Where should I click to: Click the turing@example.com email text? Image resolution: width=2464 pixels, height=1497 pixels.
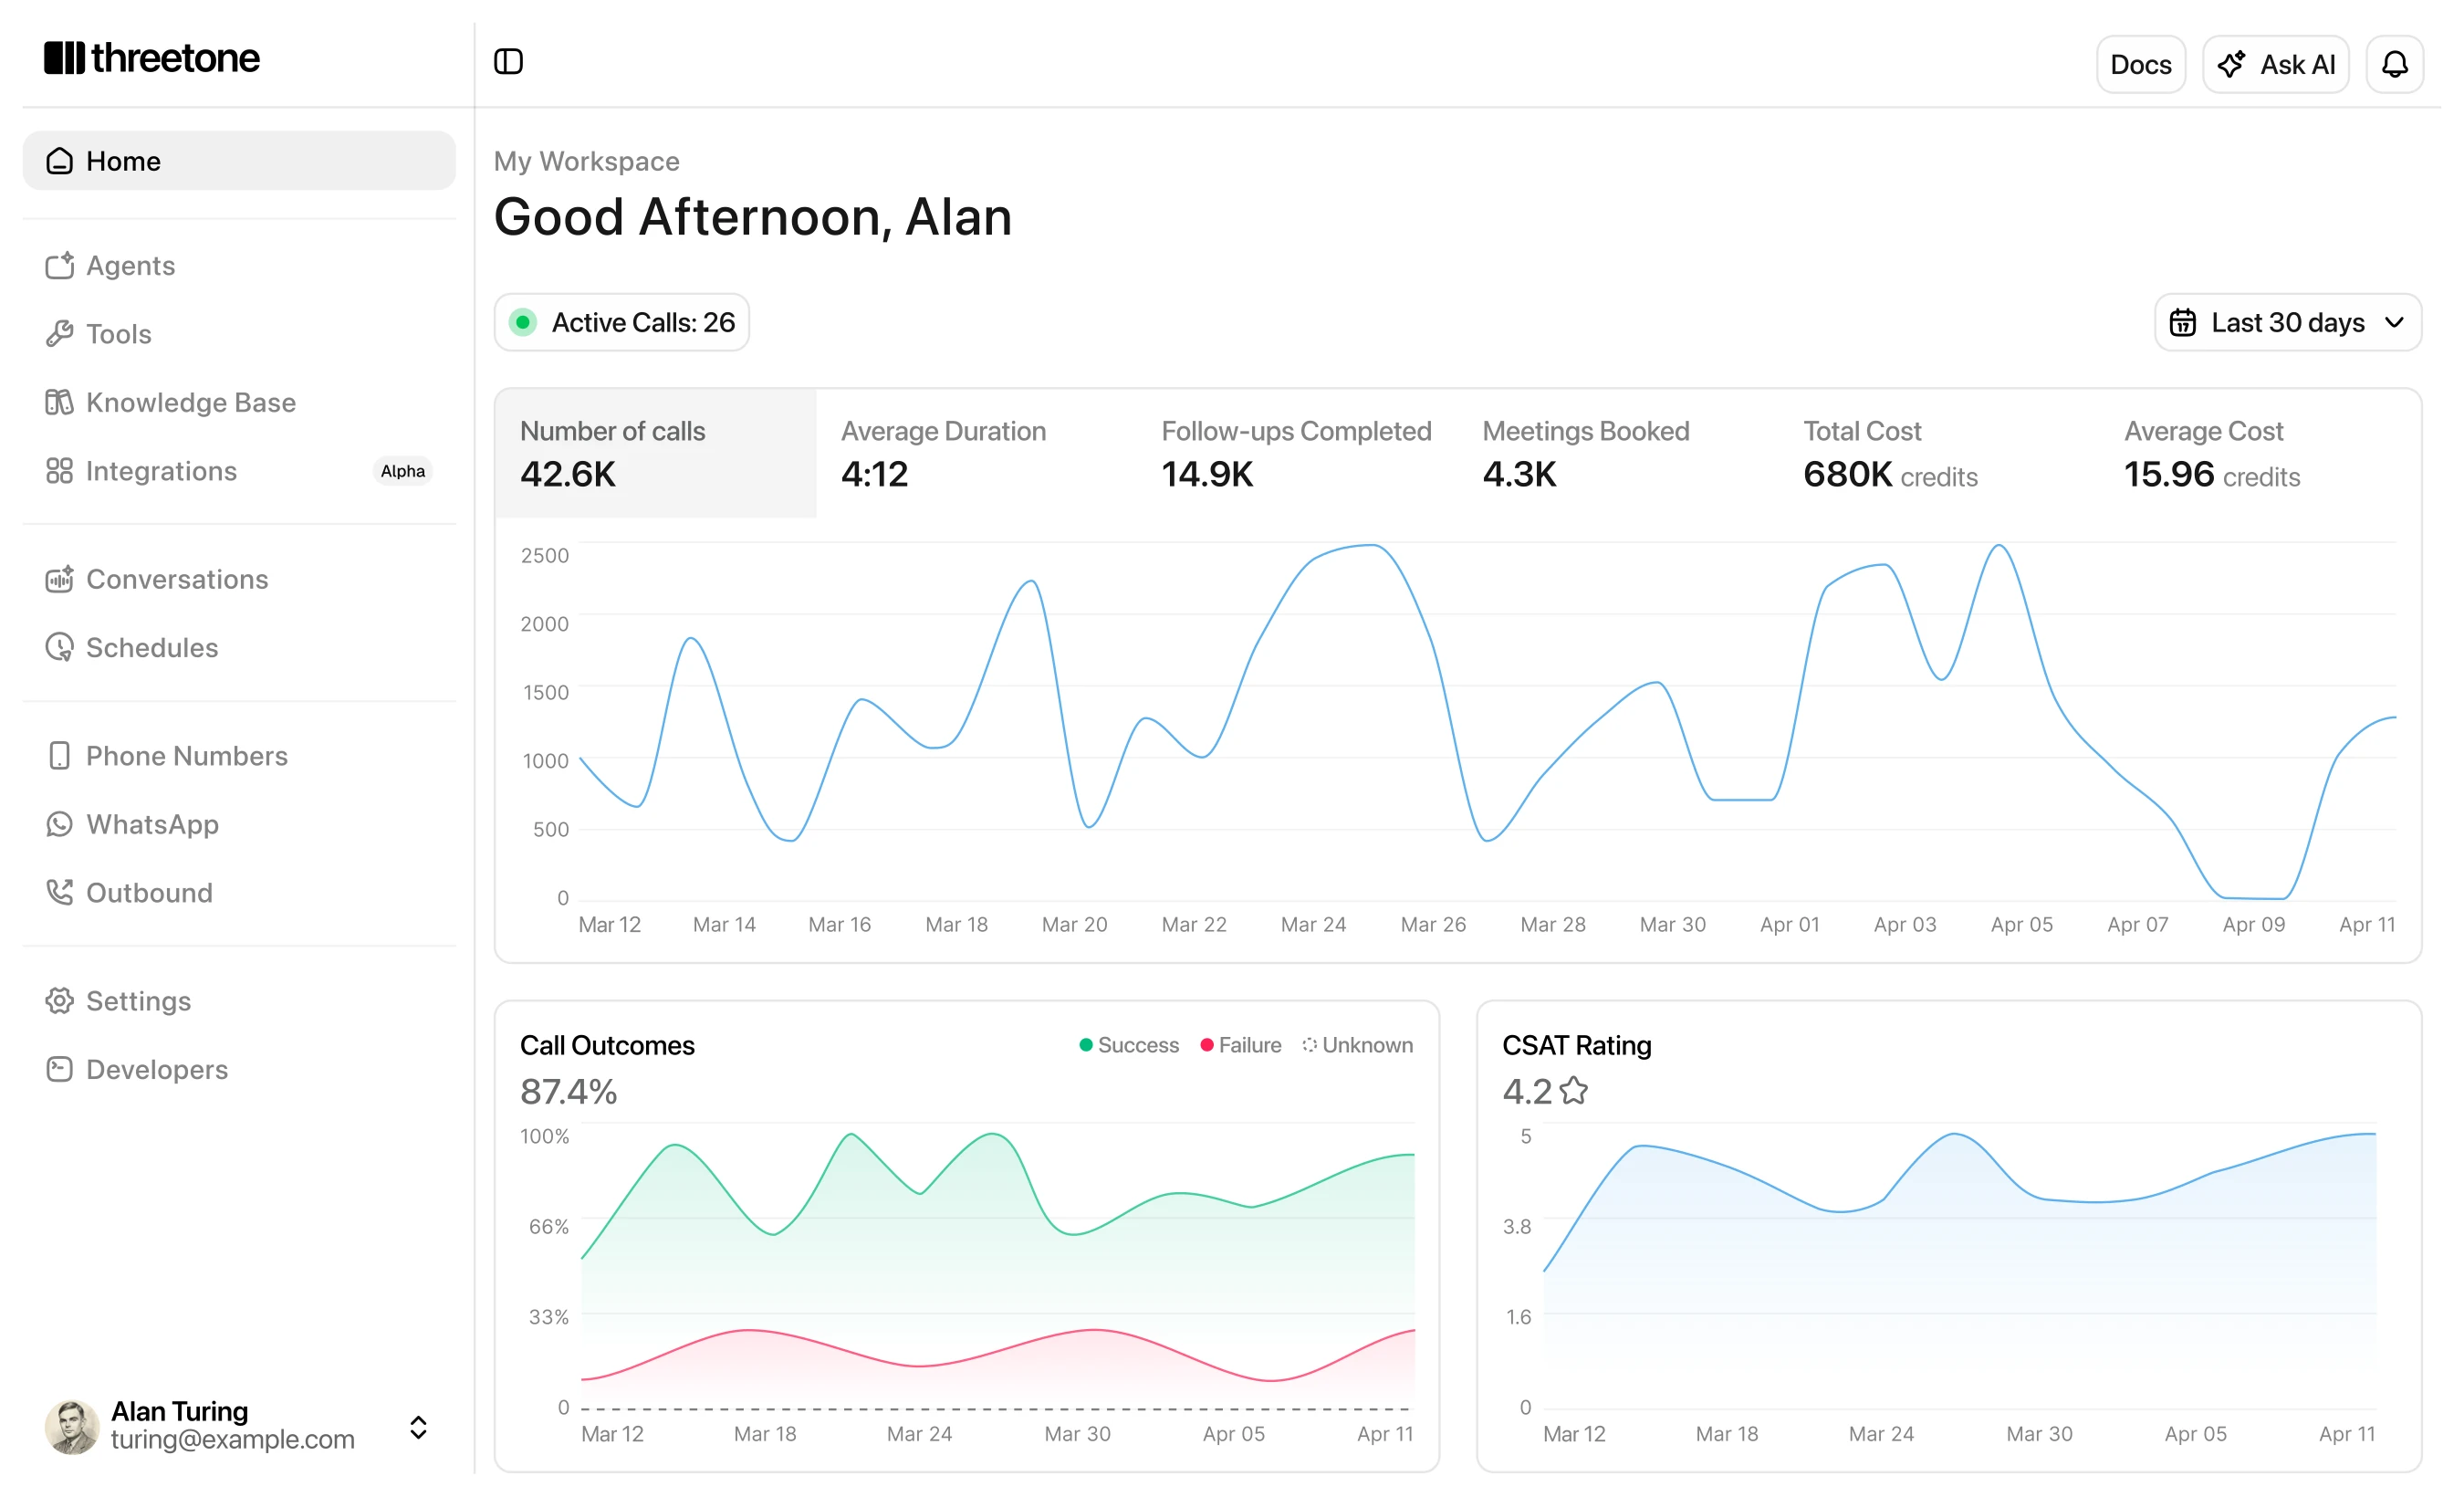click(232, 1439)
